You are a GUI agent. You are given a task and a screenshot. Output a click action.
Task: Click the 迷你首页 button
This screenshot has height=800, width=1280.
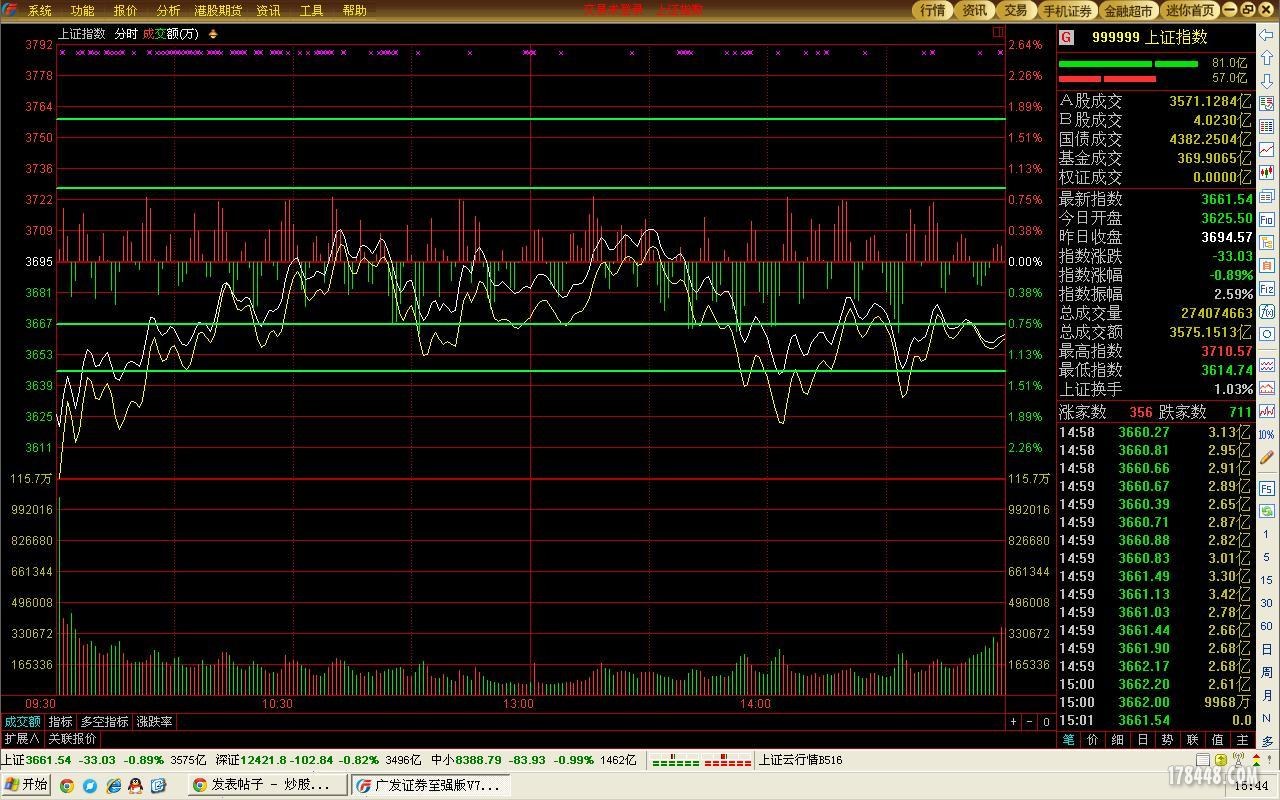pyautogui.click(x=1190, y=10)
